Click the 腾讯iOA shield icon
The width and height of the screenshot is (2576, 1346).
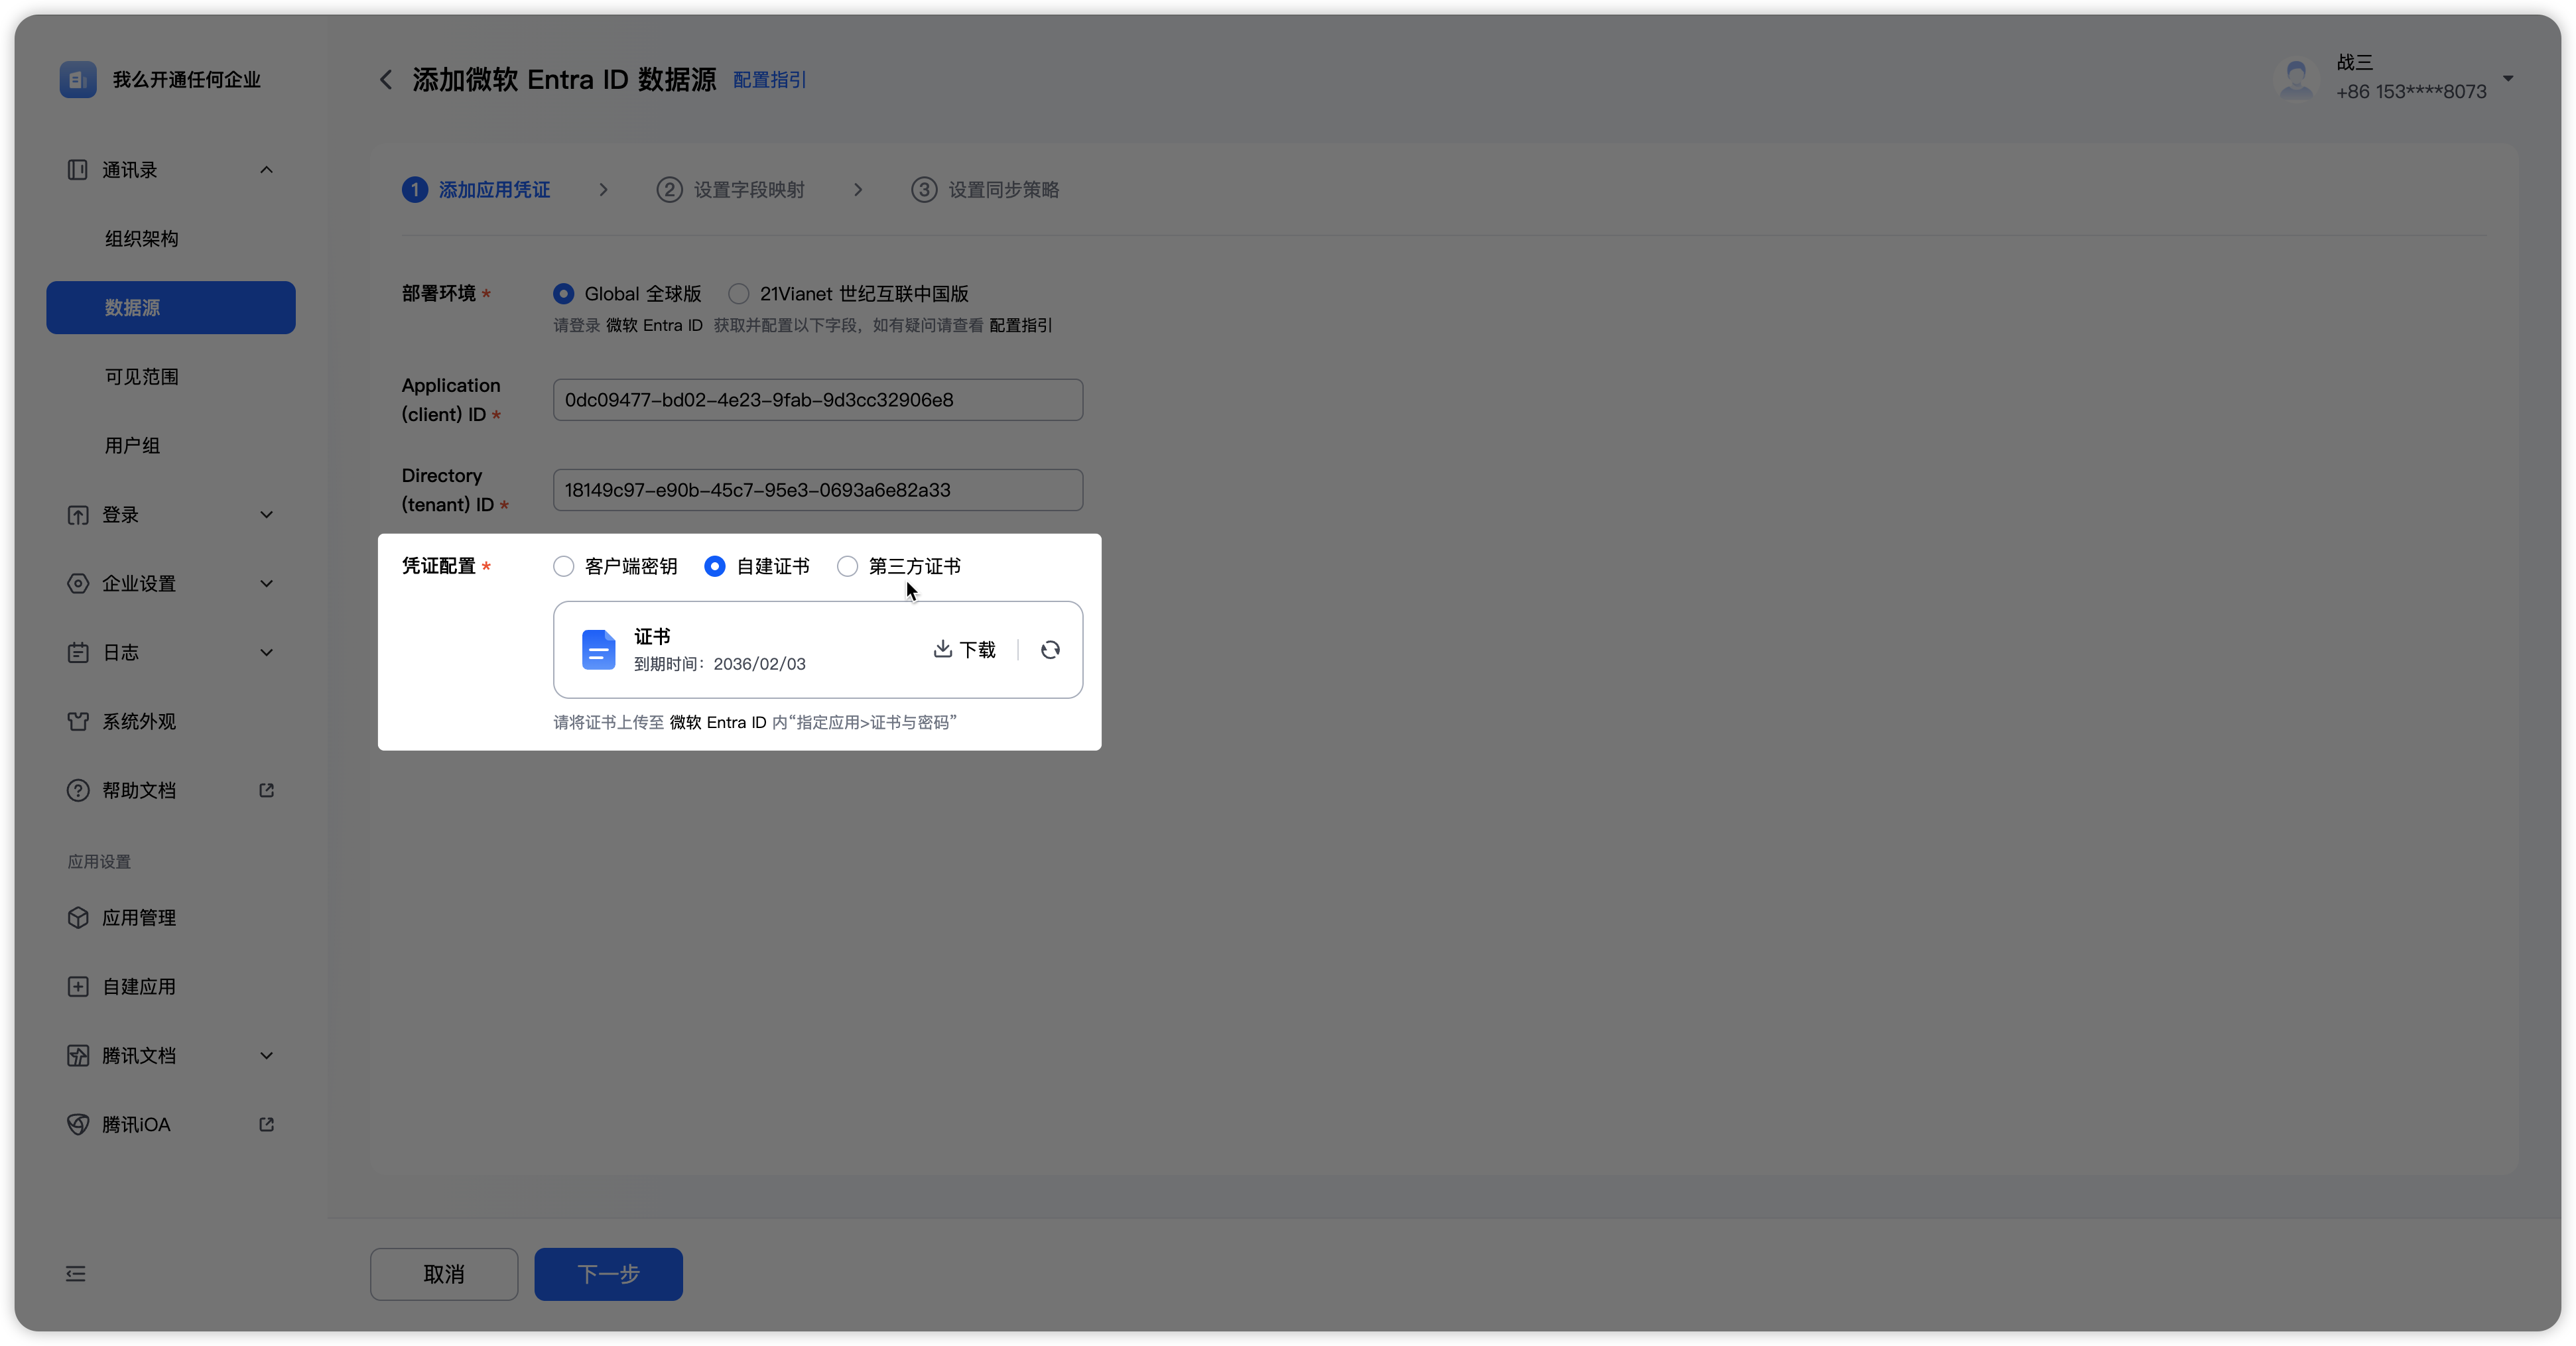(x=78, y=1124)
